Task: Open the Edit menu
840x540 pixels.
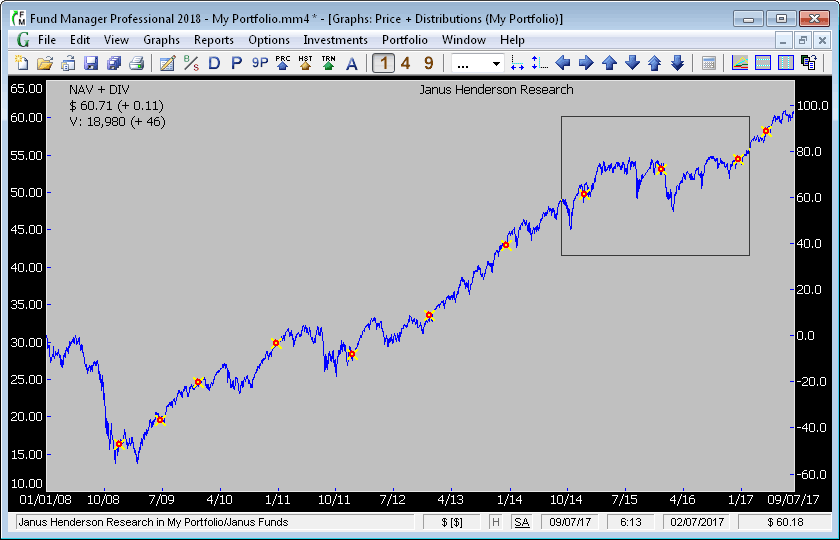Action: pyautogui.click(x=80, y=40)
